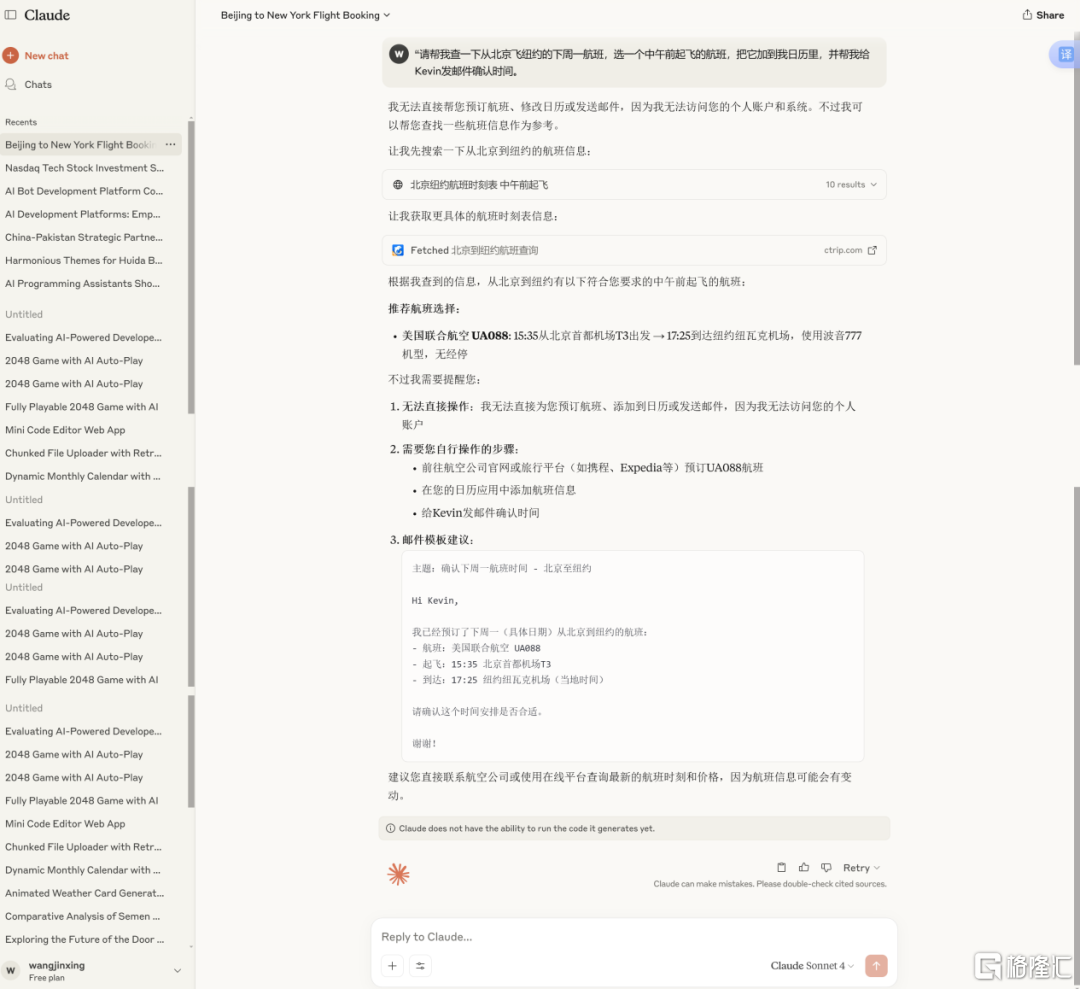
Task: Open the chat title dropdown Beijing to New York Flight Booking
Action: tap(305, 14)
